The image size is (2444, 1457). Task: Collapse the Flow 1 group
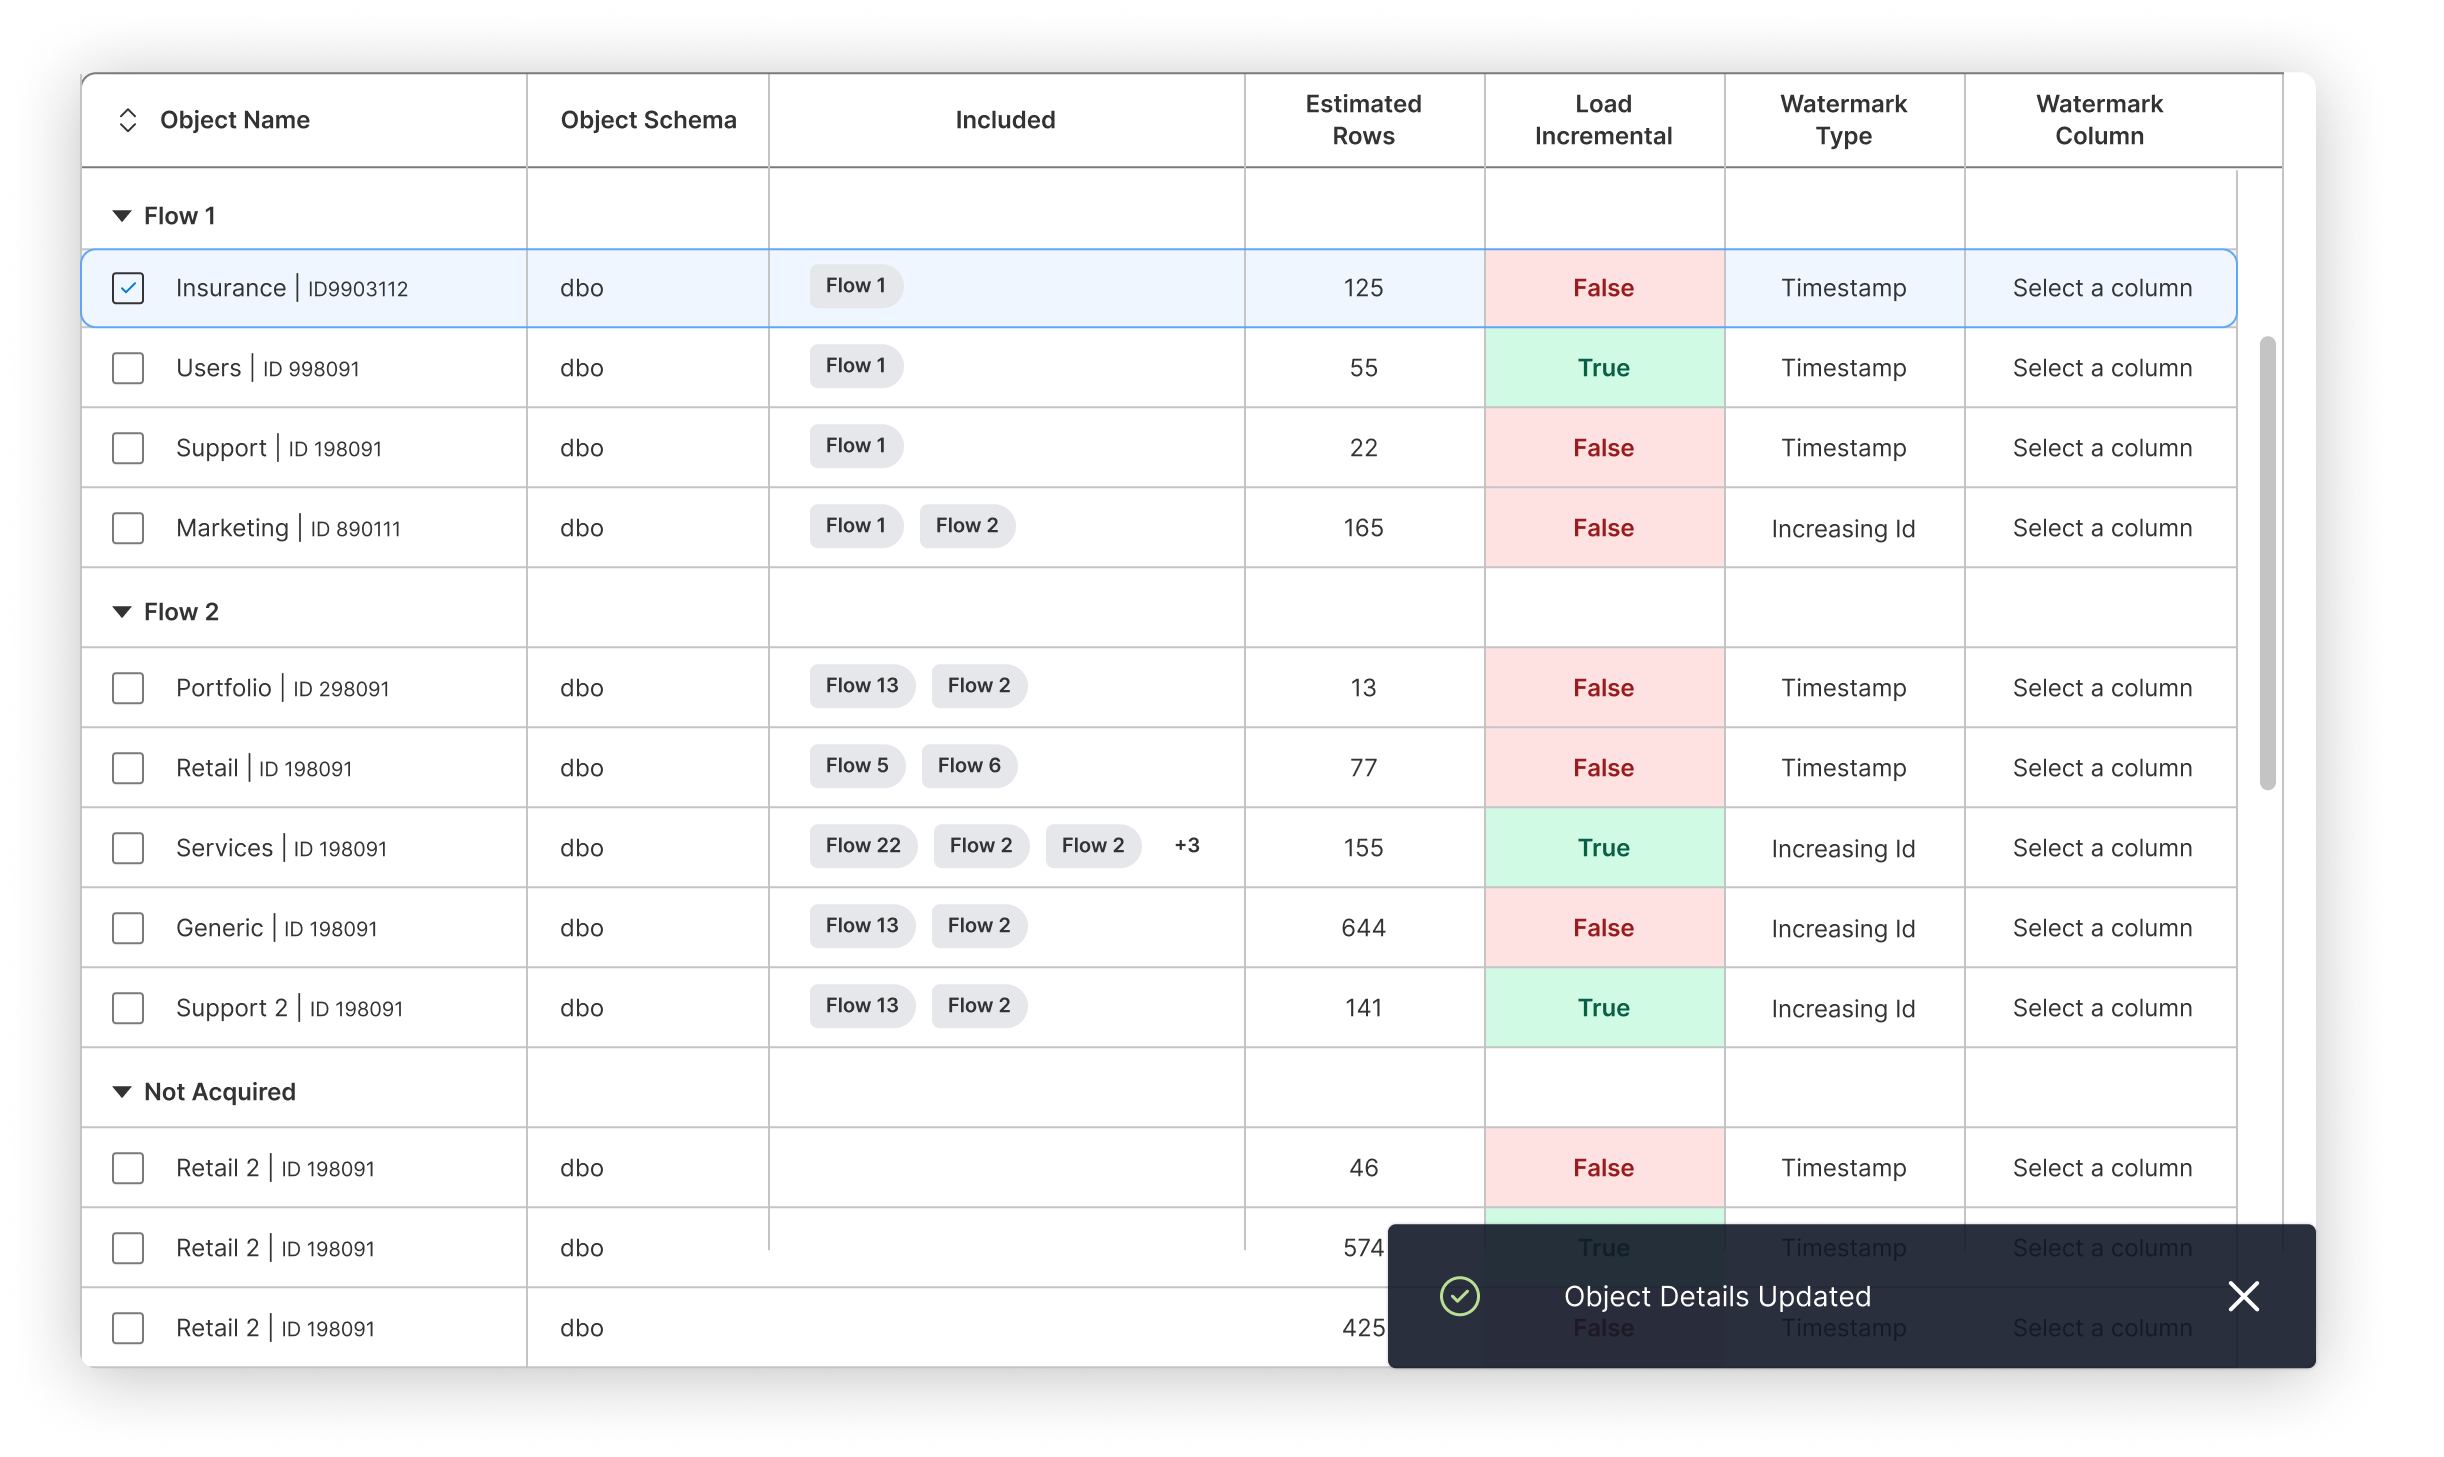(x=122, y=216)
